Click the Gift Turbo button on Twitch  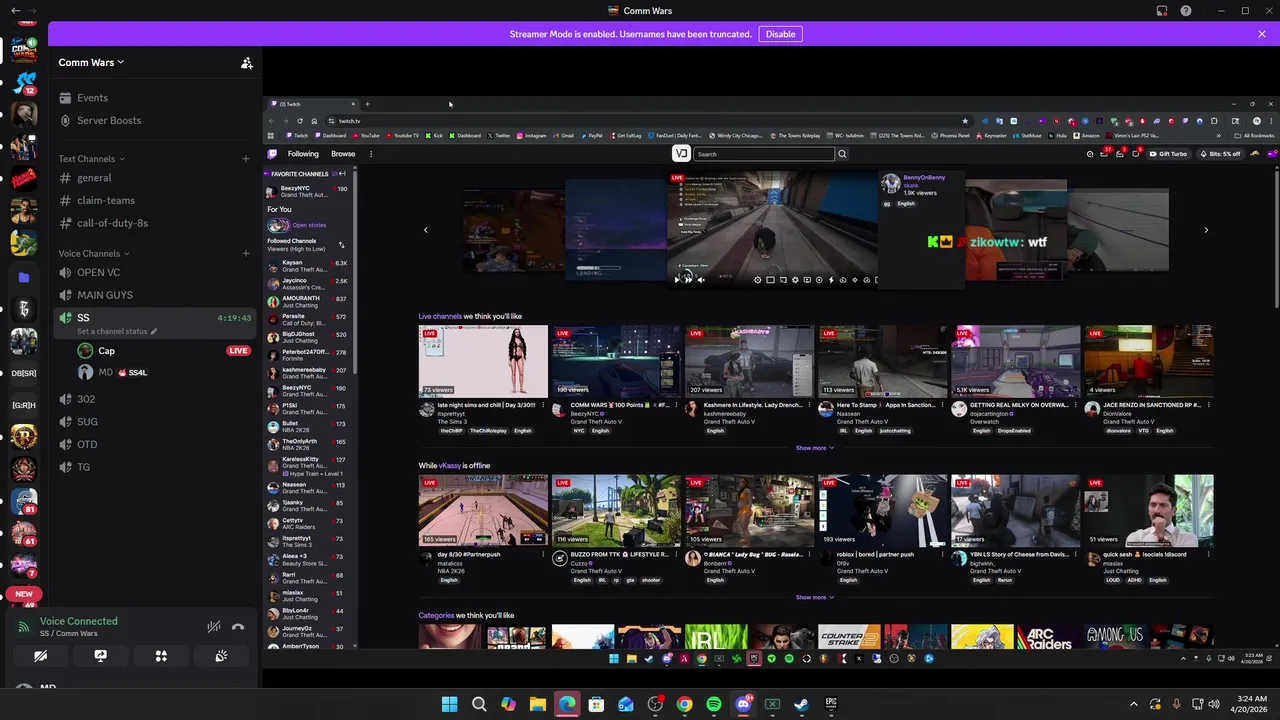(1168, 154)
